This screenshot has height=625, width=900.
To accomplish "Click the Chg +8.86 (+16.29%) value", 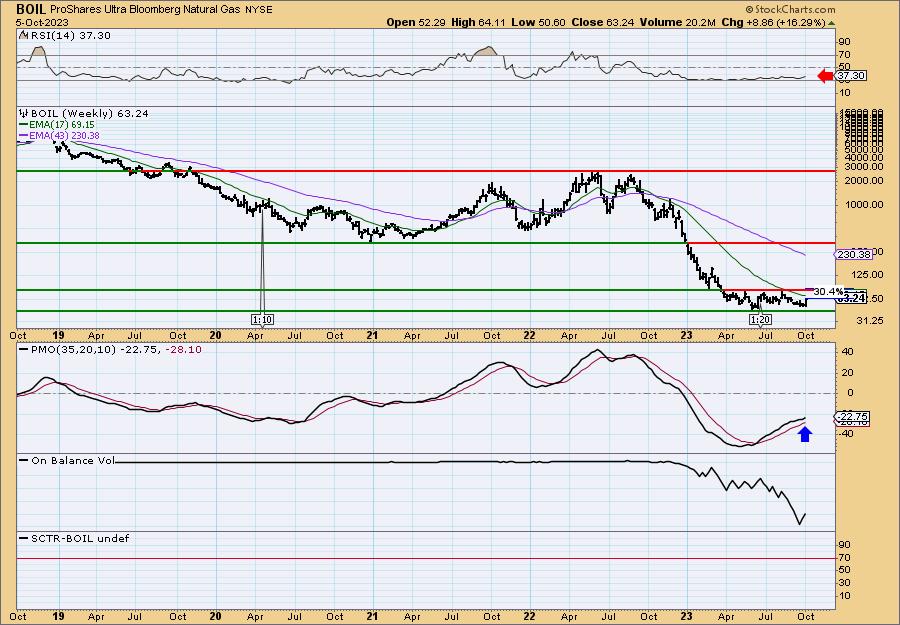I will [x=773, y=22].
